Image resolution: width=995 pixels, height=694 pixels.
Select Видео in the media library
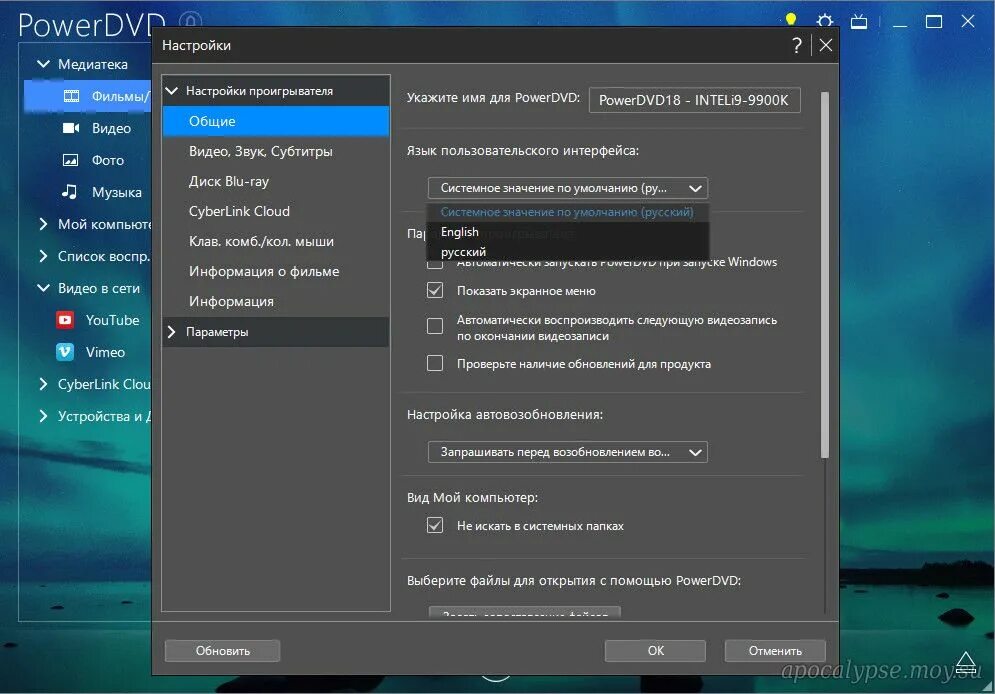coord(111,128)
